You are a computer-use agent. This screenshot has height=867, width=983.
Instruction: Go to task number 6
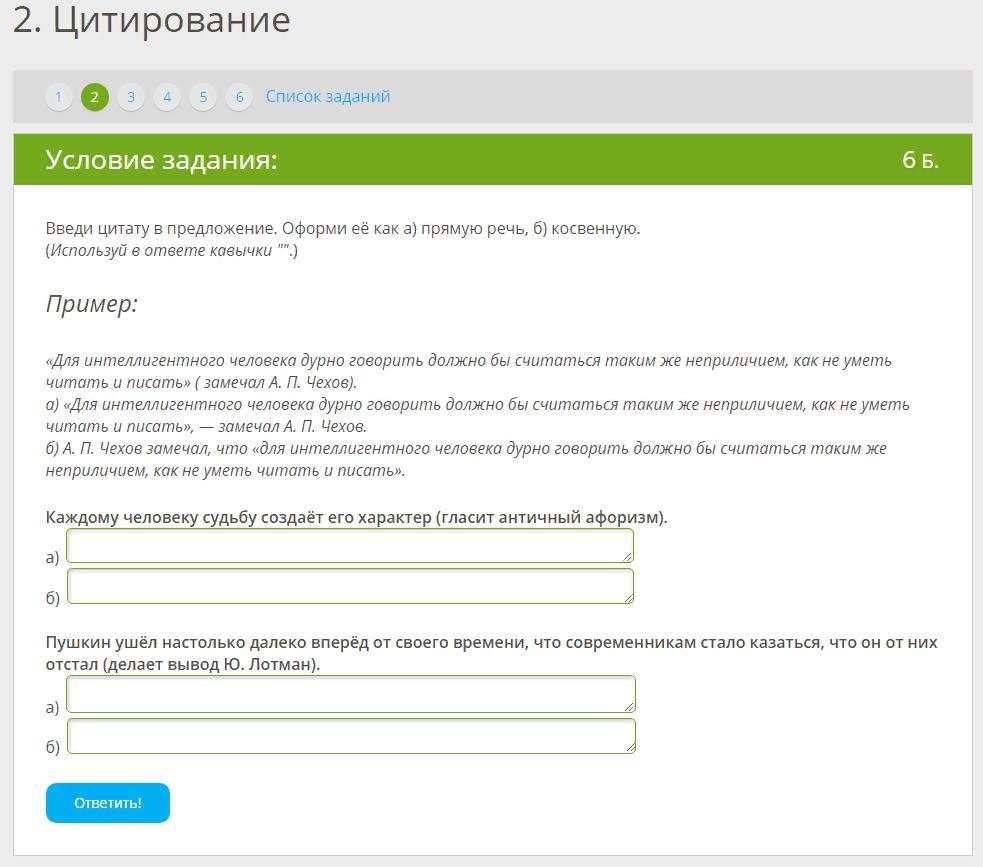click(239, 97)
